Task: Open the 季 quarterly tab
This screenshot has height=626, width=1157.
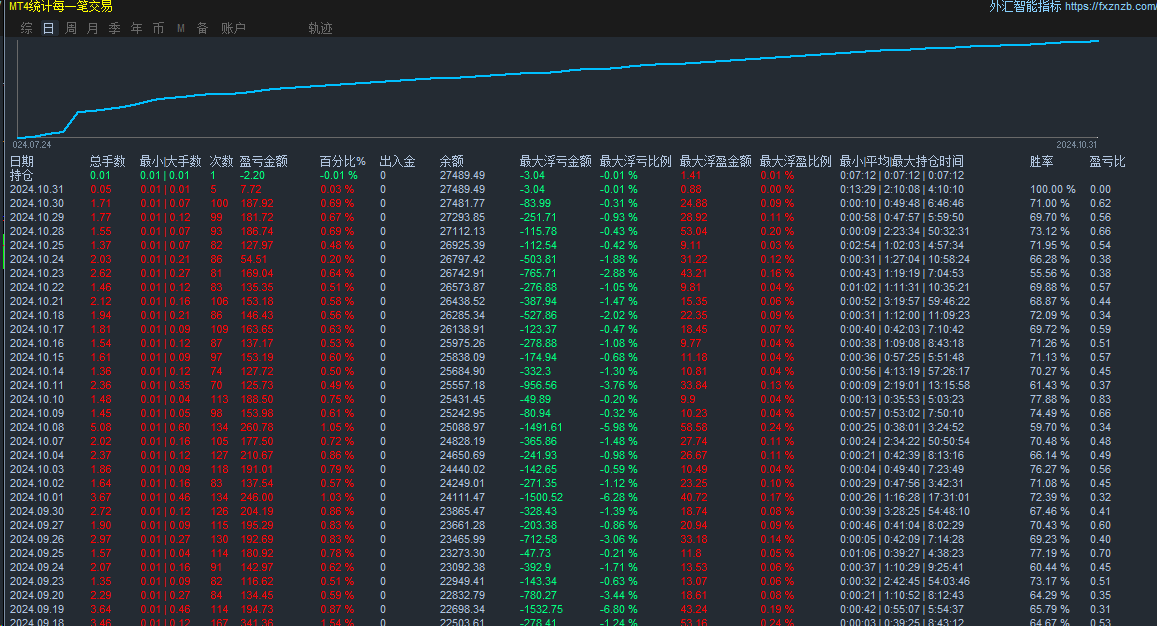Action: click(x=114, y=28)
